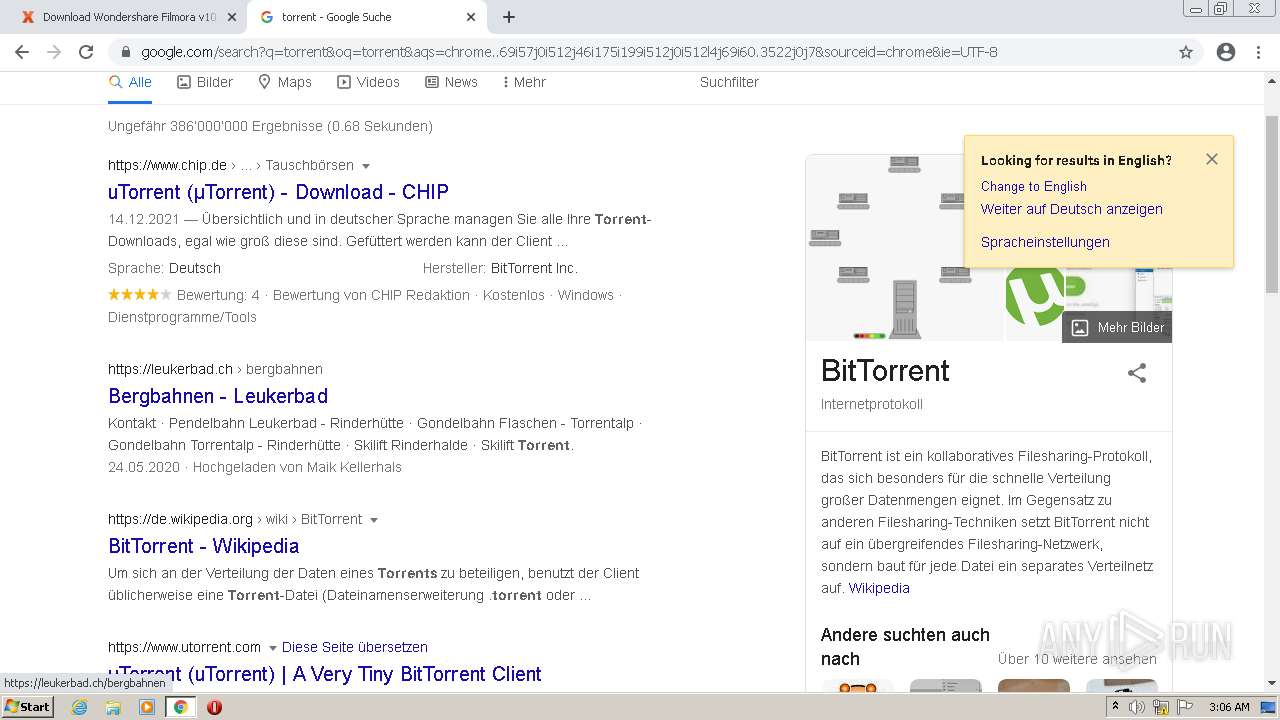Click Mehr Bilder button on knowledge panel
Viewport: 1280px width, 720px height.
click(x=1117, y=327)
